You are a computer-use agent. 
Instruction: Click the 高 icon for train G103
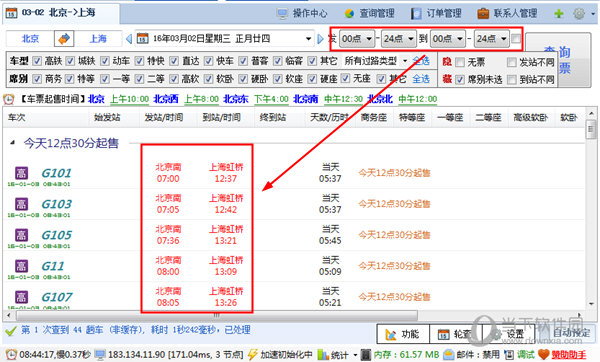tap(21, 204)
